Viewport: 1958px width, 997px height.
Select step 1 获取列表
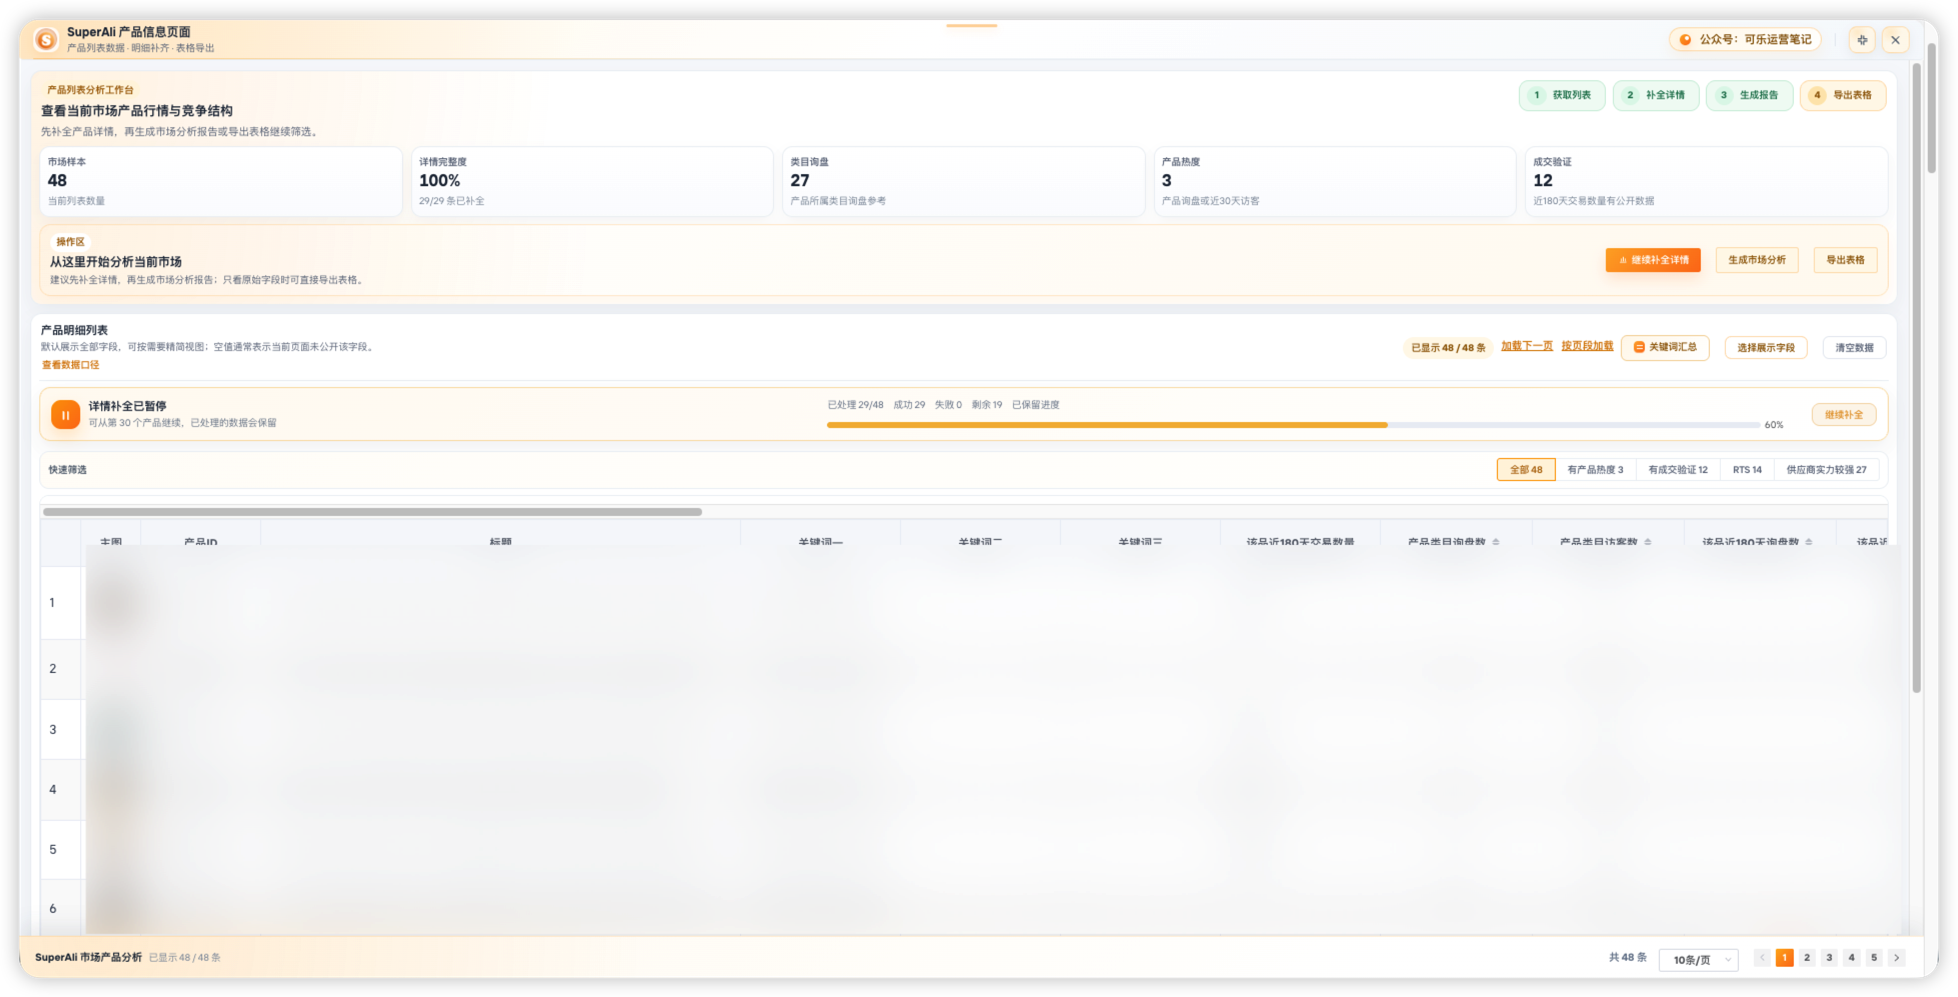click(x=1562, y=95)
